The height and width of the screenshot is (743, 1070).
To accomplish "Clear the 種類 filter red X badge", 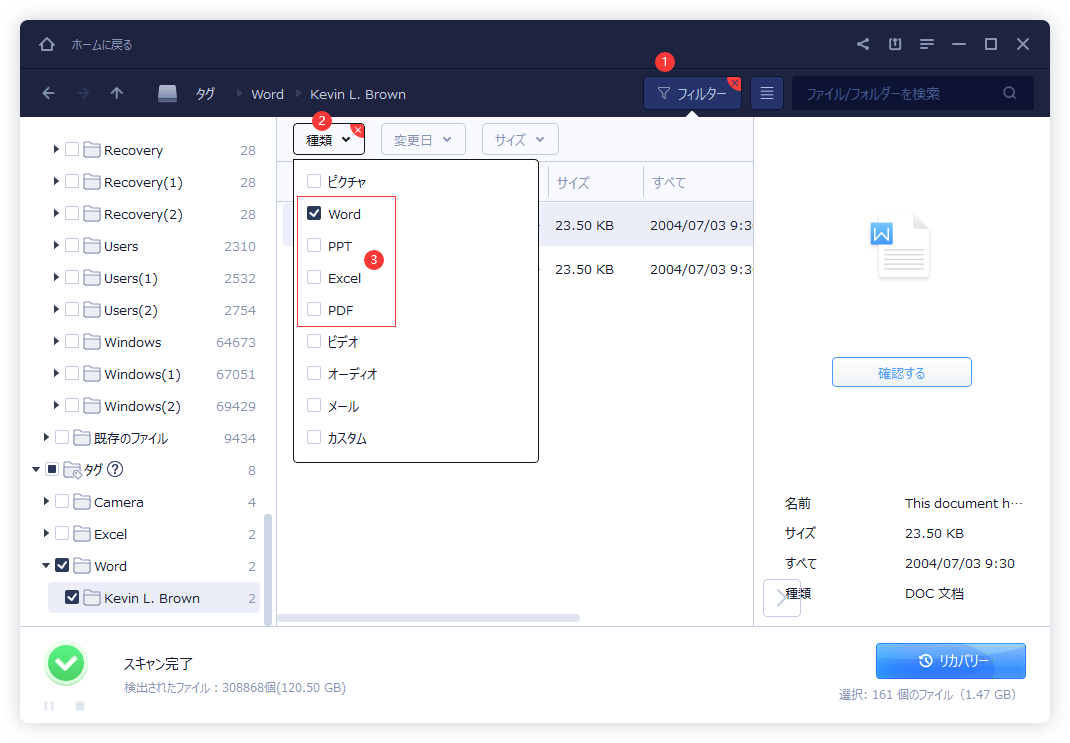I will click(x=358, y=130).
